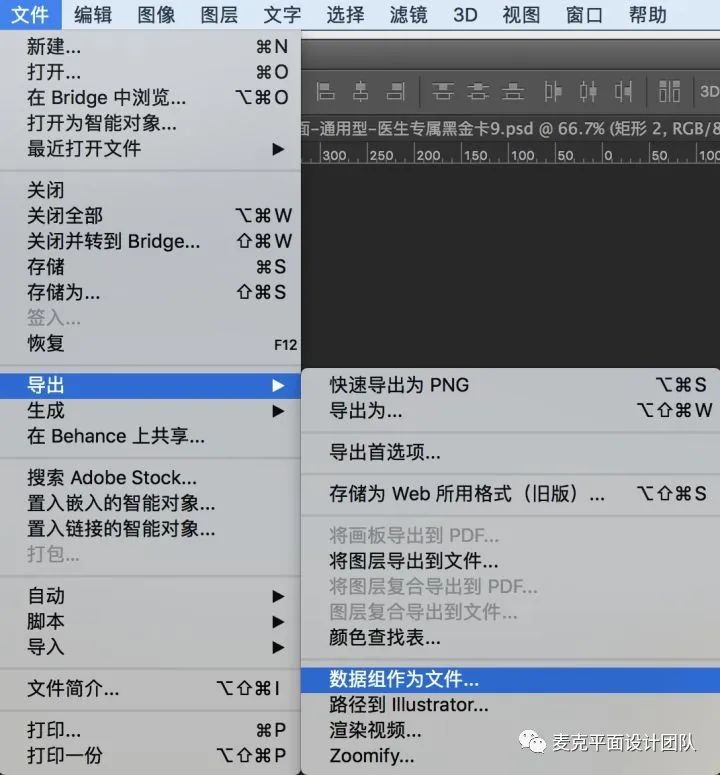Select 搜索 Adobe Stock...

150,478
